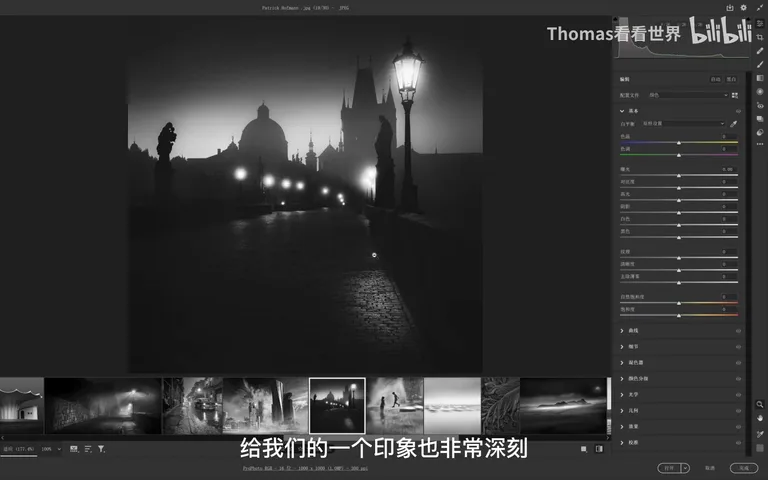Edit the 曝光 exposure value field

point(728,169)
